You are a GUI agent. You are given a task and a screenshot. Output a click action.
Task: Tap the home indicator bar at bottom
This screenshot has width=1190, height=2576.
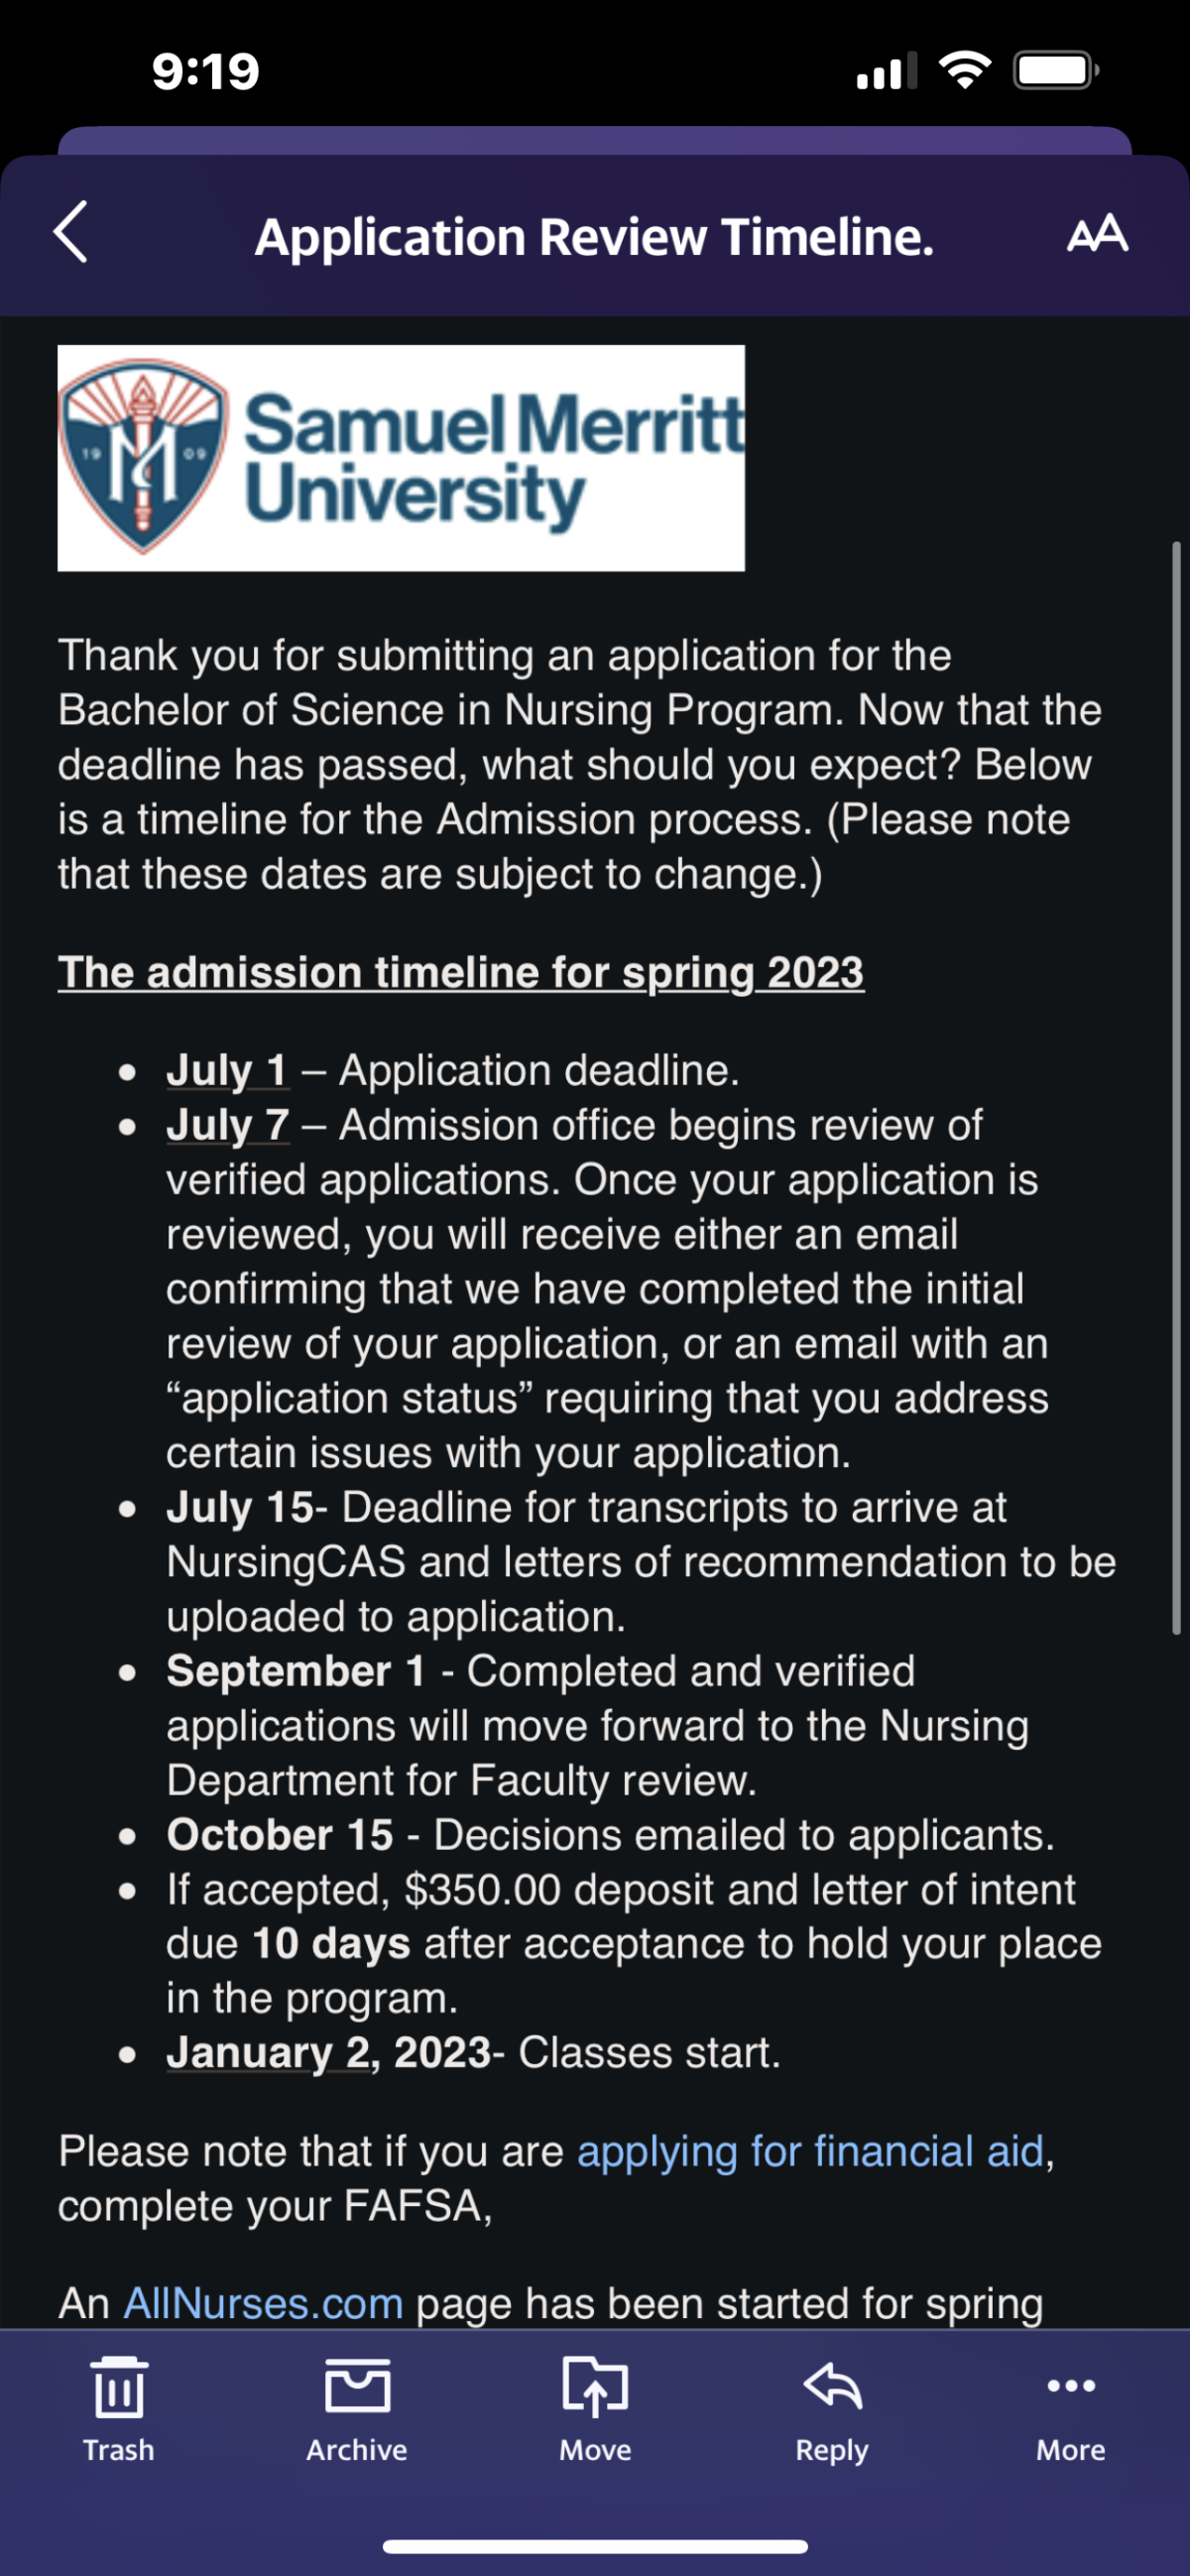[595, 2546]
